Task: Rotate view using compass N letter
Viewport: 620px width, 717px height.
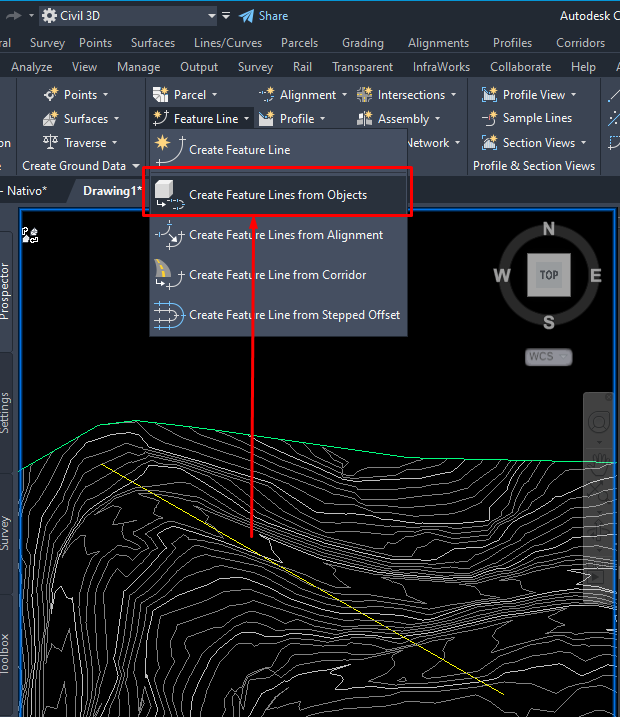Action: [x=549, y=228]
